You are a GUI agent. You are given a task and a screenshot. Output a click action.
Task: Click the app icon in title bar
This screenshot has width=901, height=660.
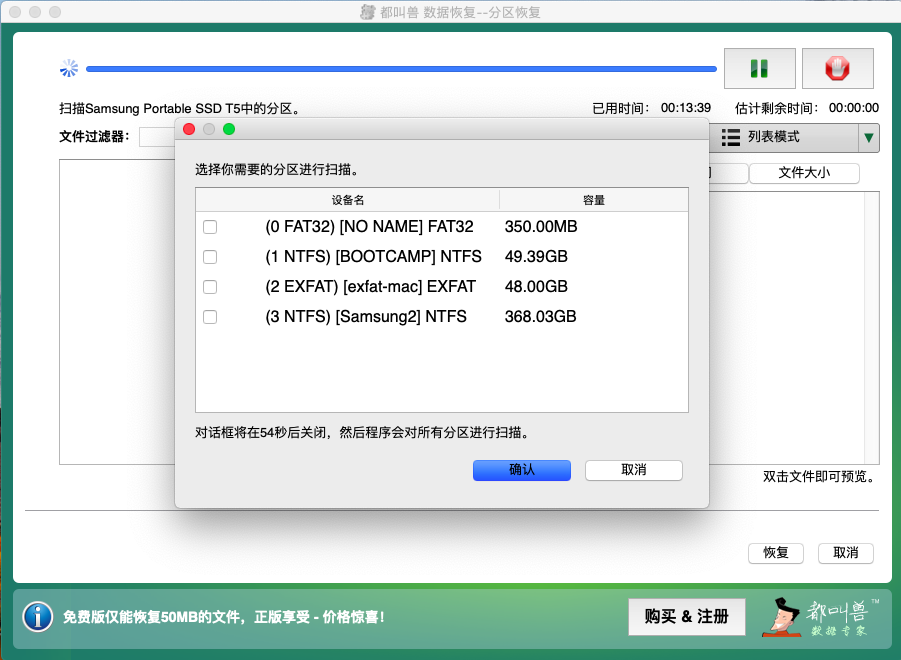coord(368,12)
